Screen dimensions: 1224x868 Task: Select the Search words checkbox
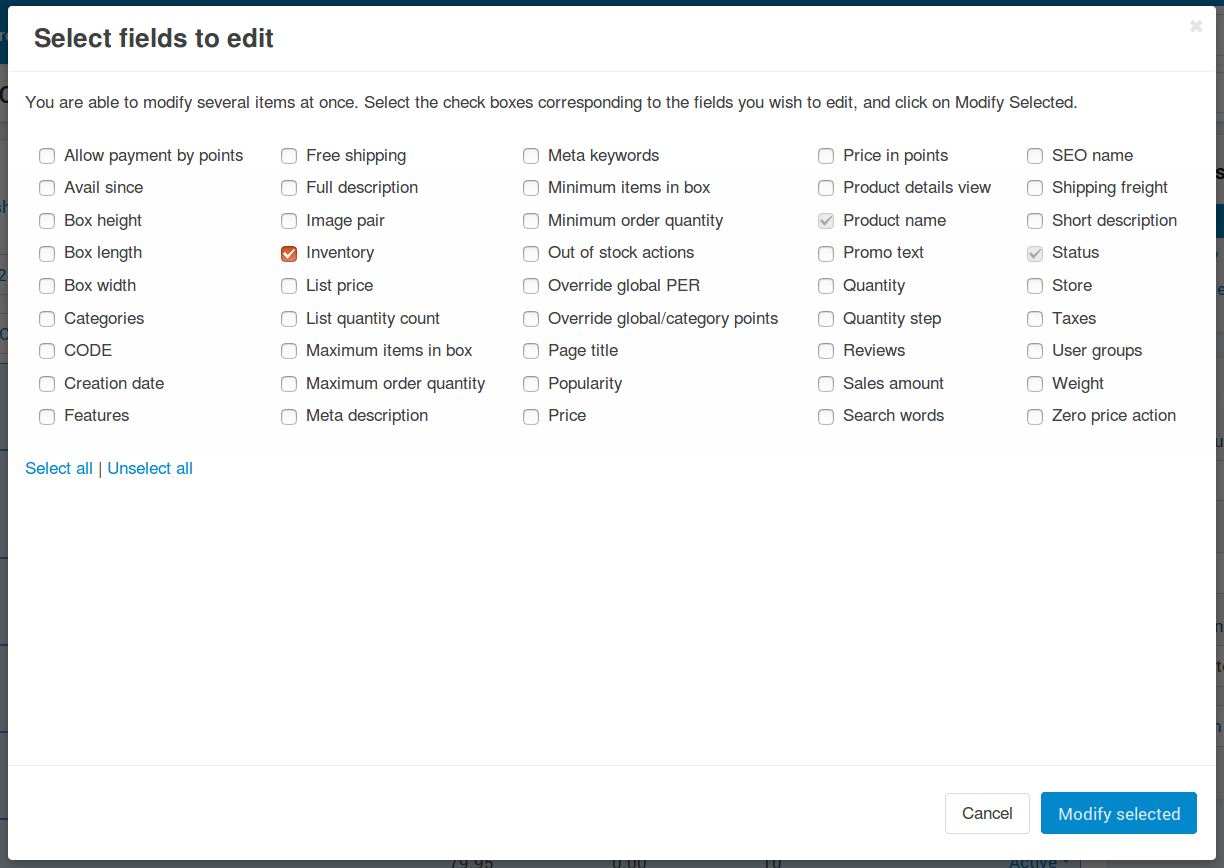click(x=826, y=417)
